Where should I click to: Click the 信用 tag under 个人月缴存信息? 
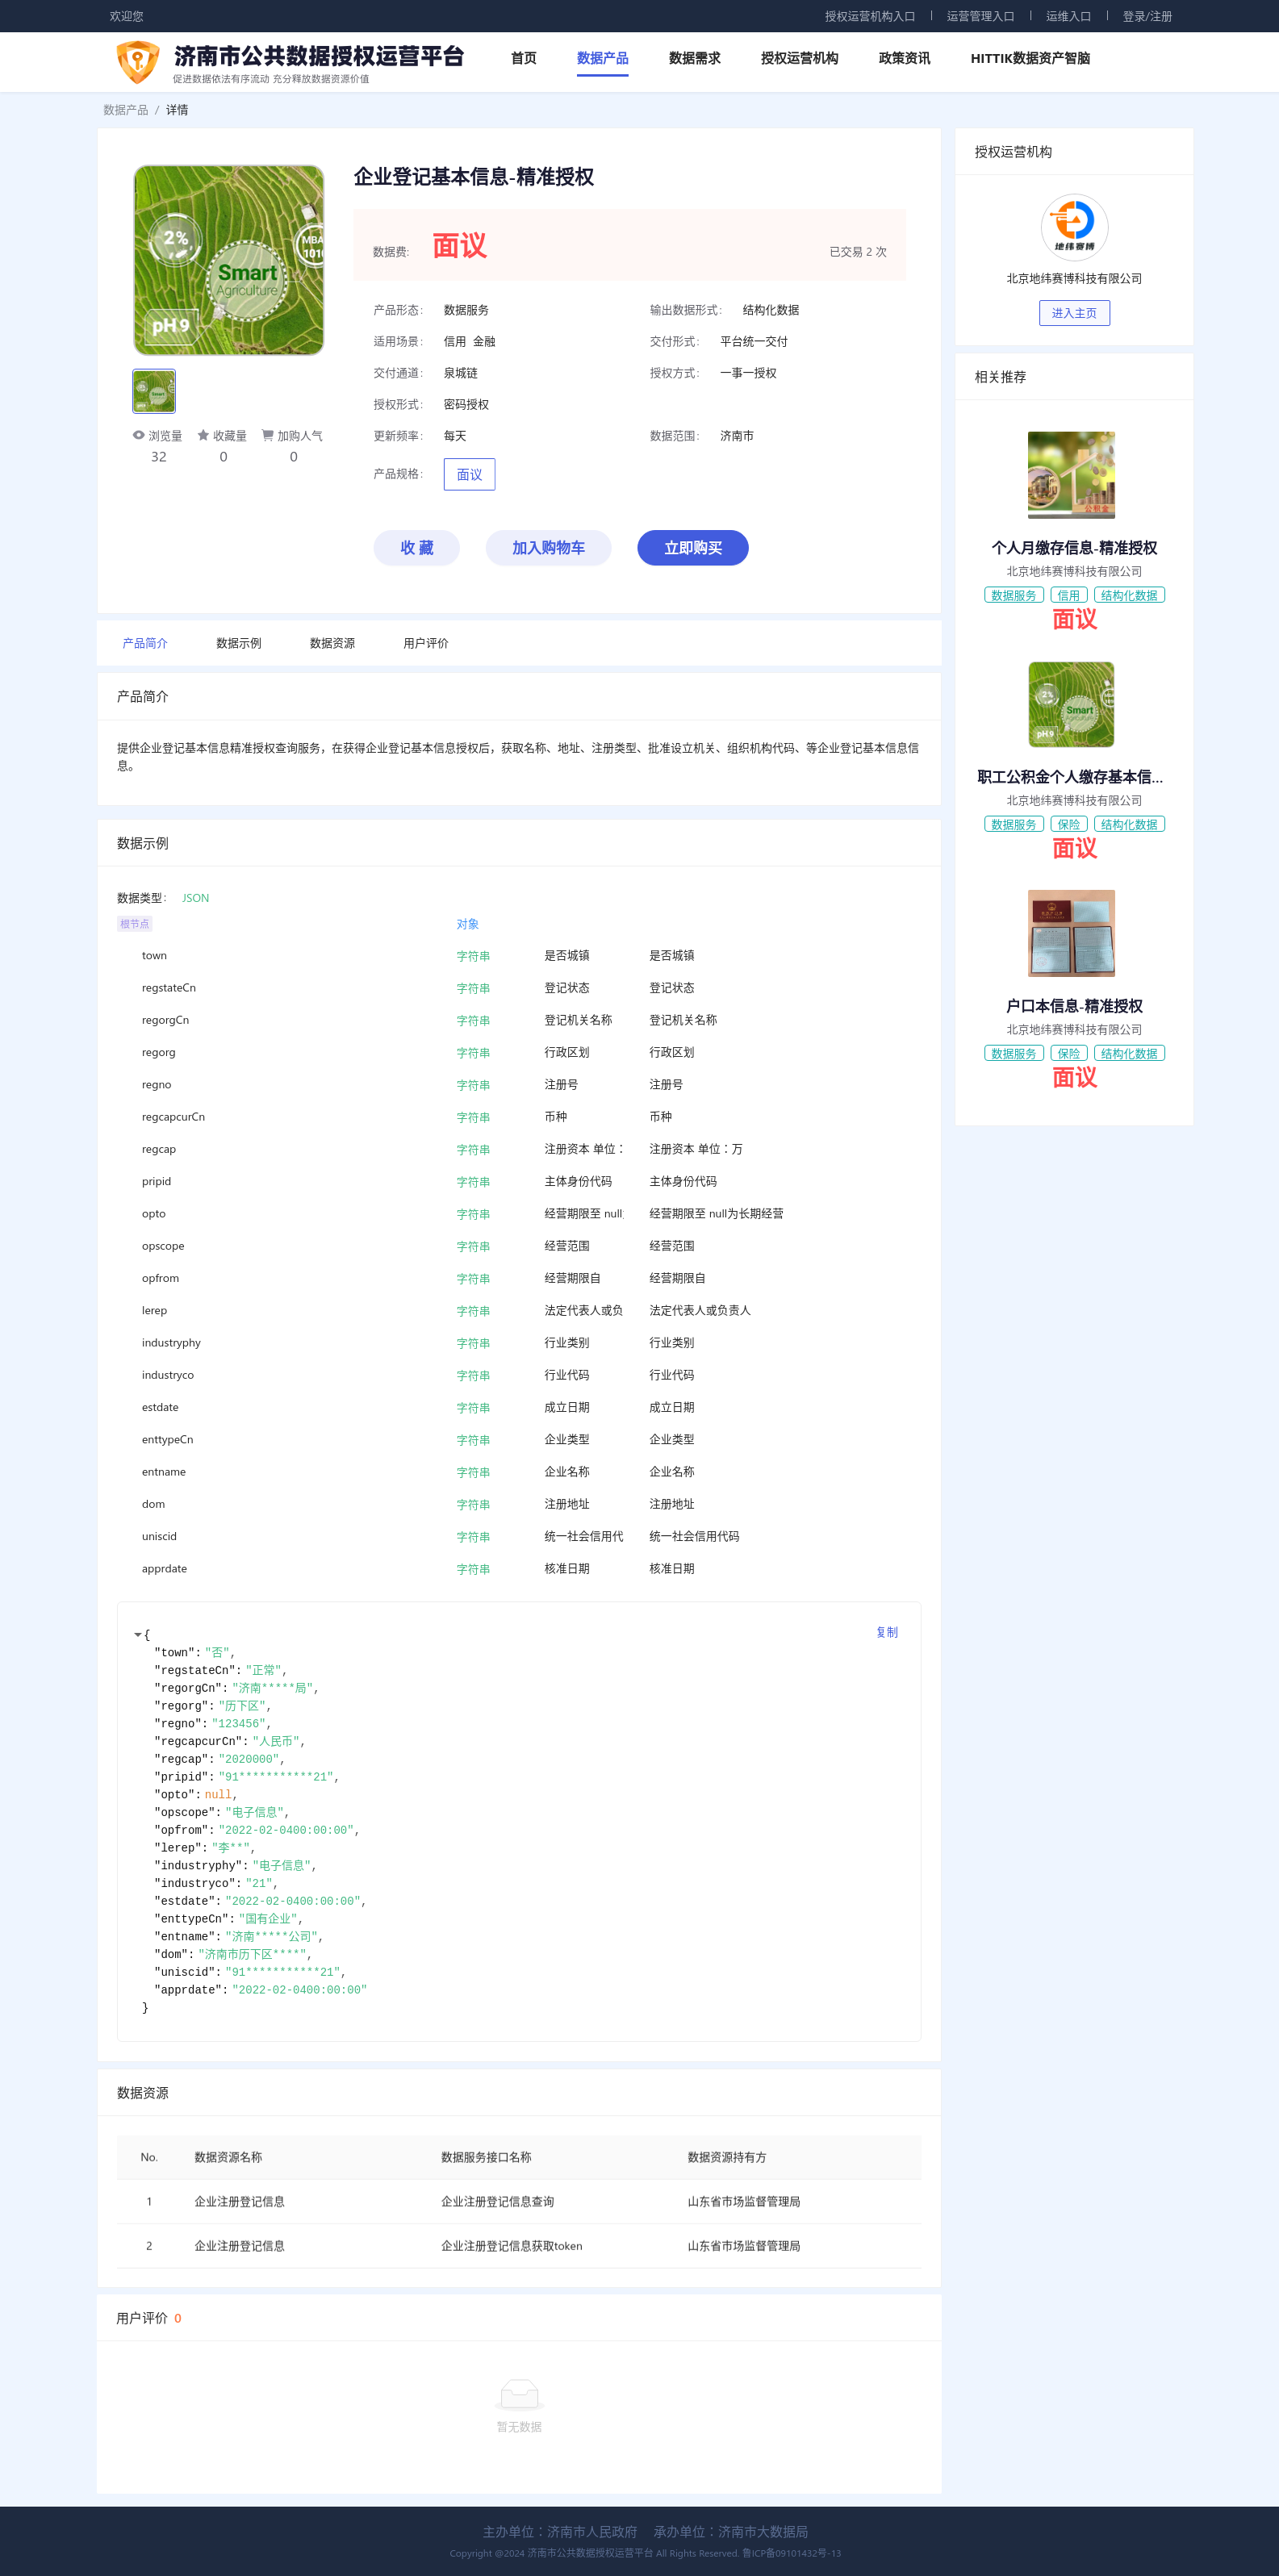tap(1068, 595)
